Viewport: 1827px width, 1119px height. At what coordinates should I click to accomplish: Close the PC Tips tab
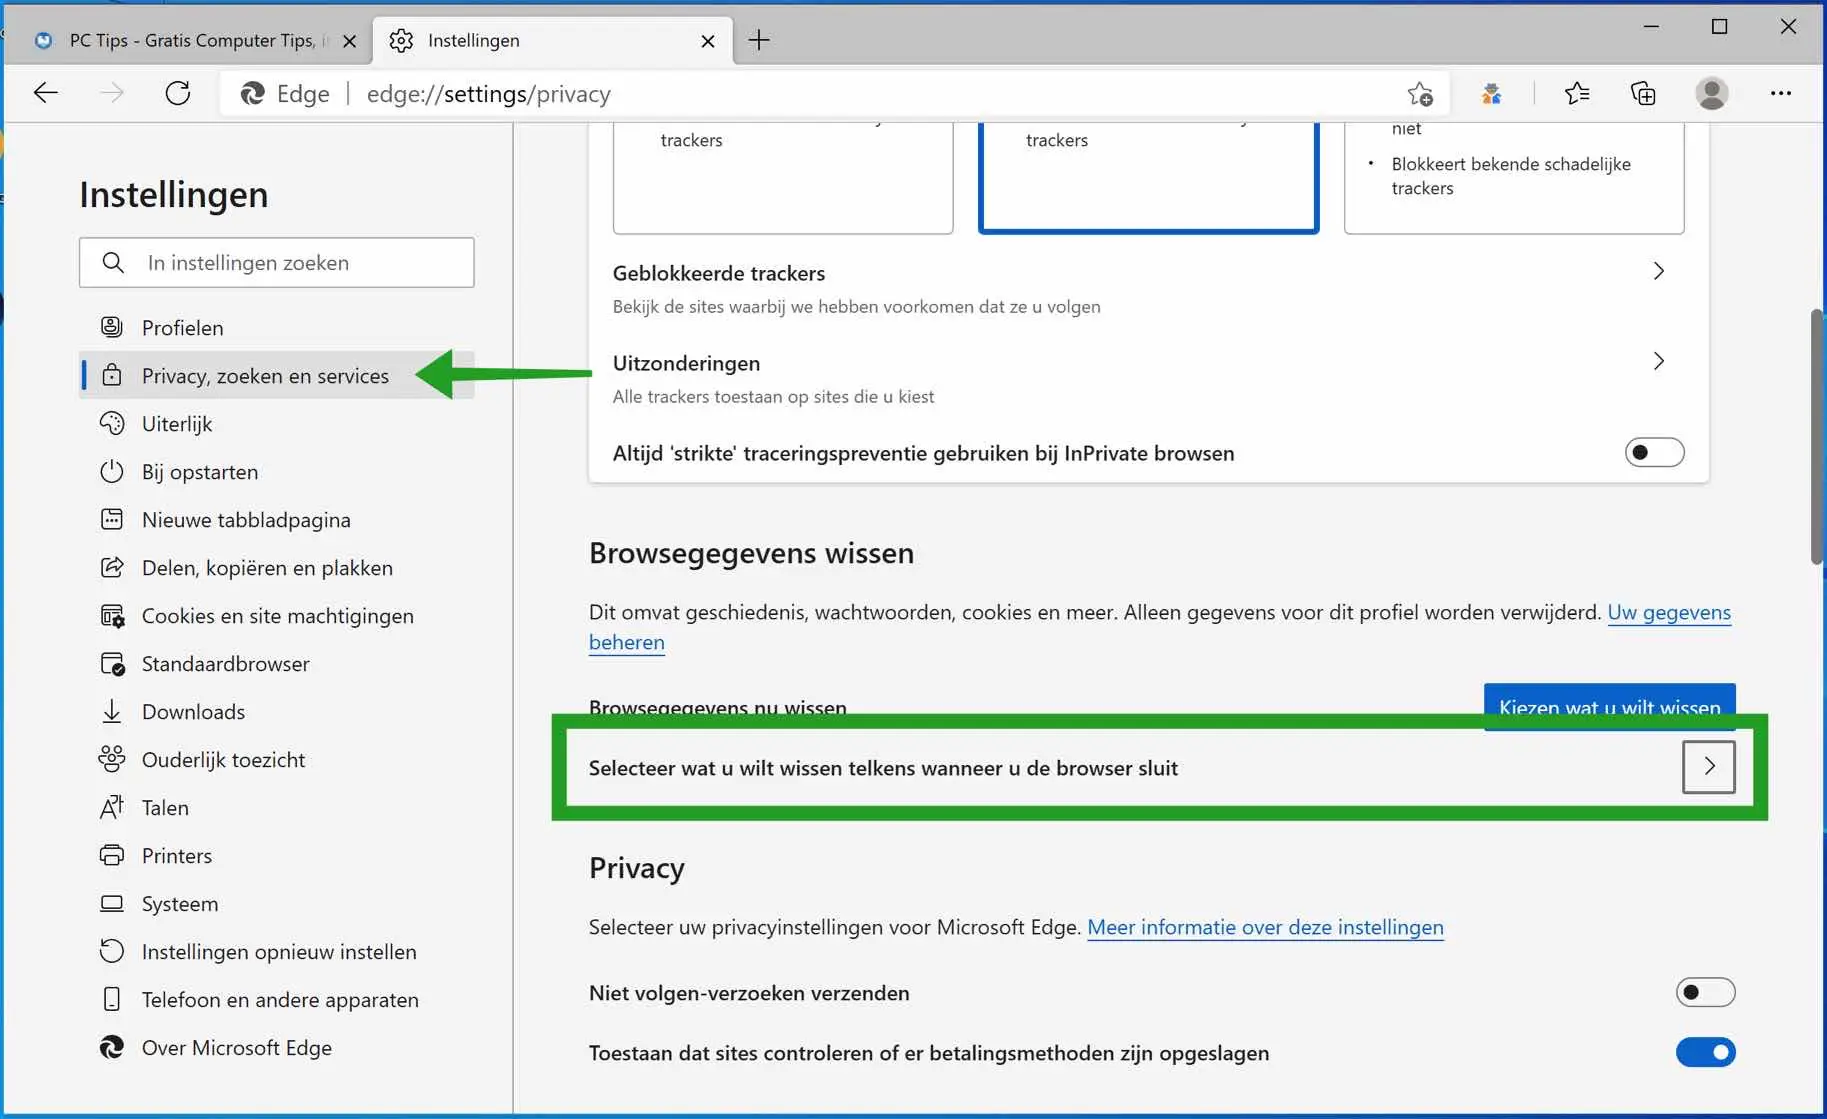349,41
